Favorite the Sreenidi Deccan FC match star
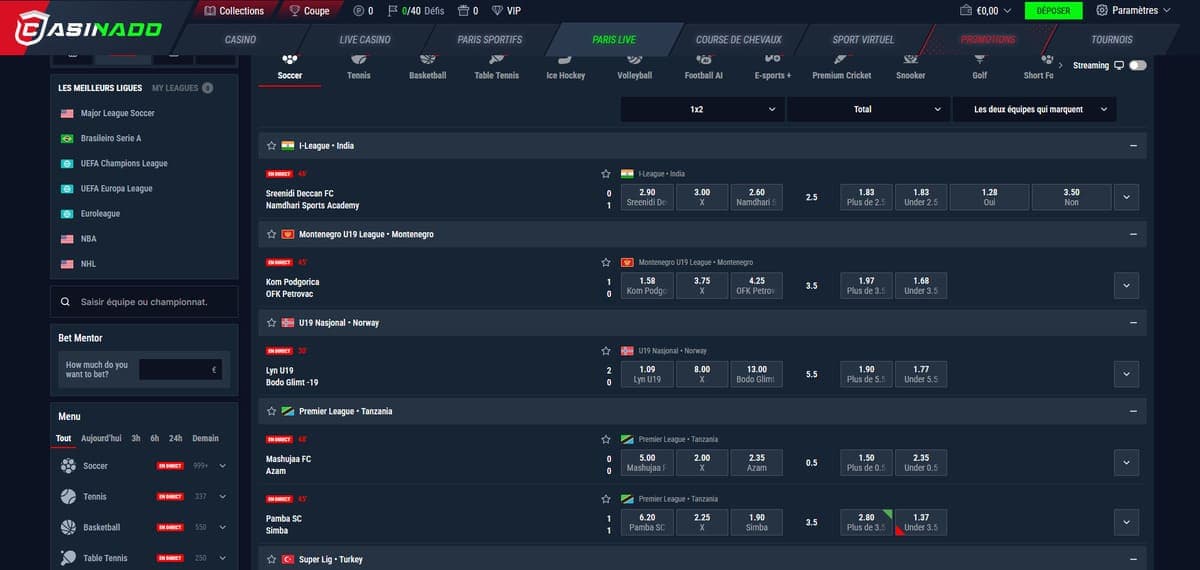1200x570 pixels. [x=605, y=174]
